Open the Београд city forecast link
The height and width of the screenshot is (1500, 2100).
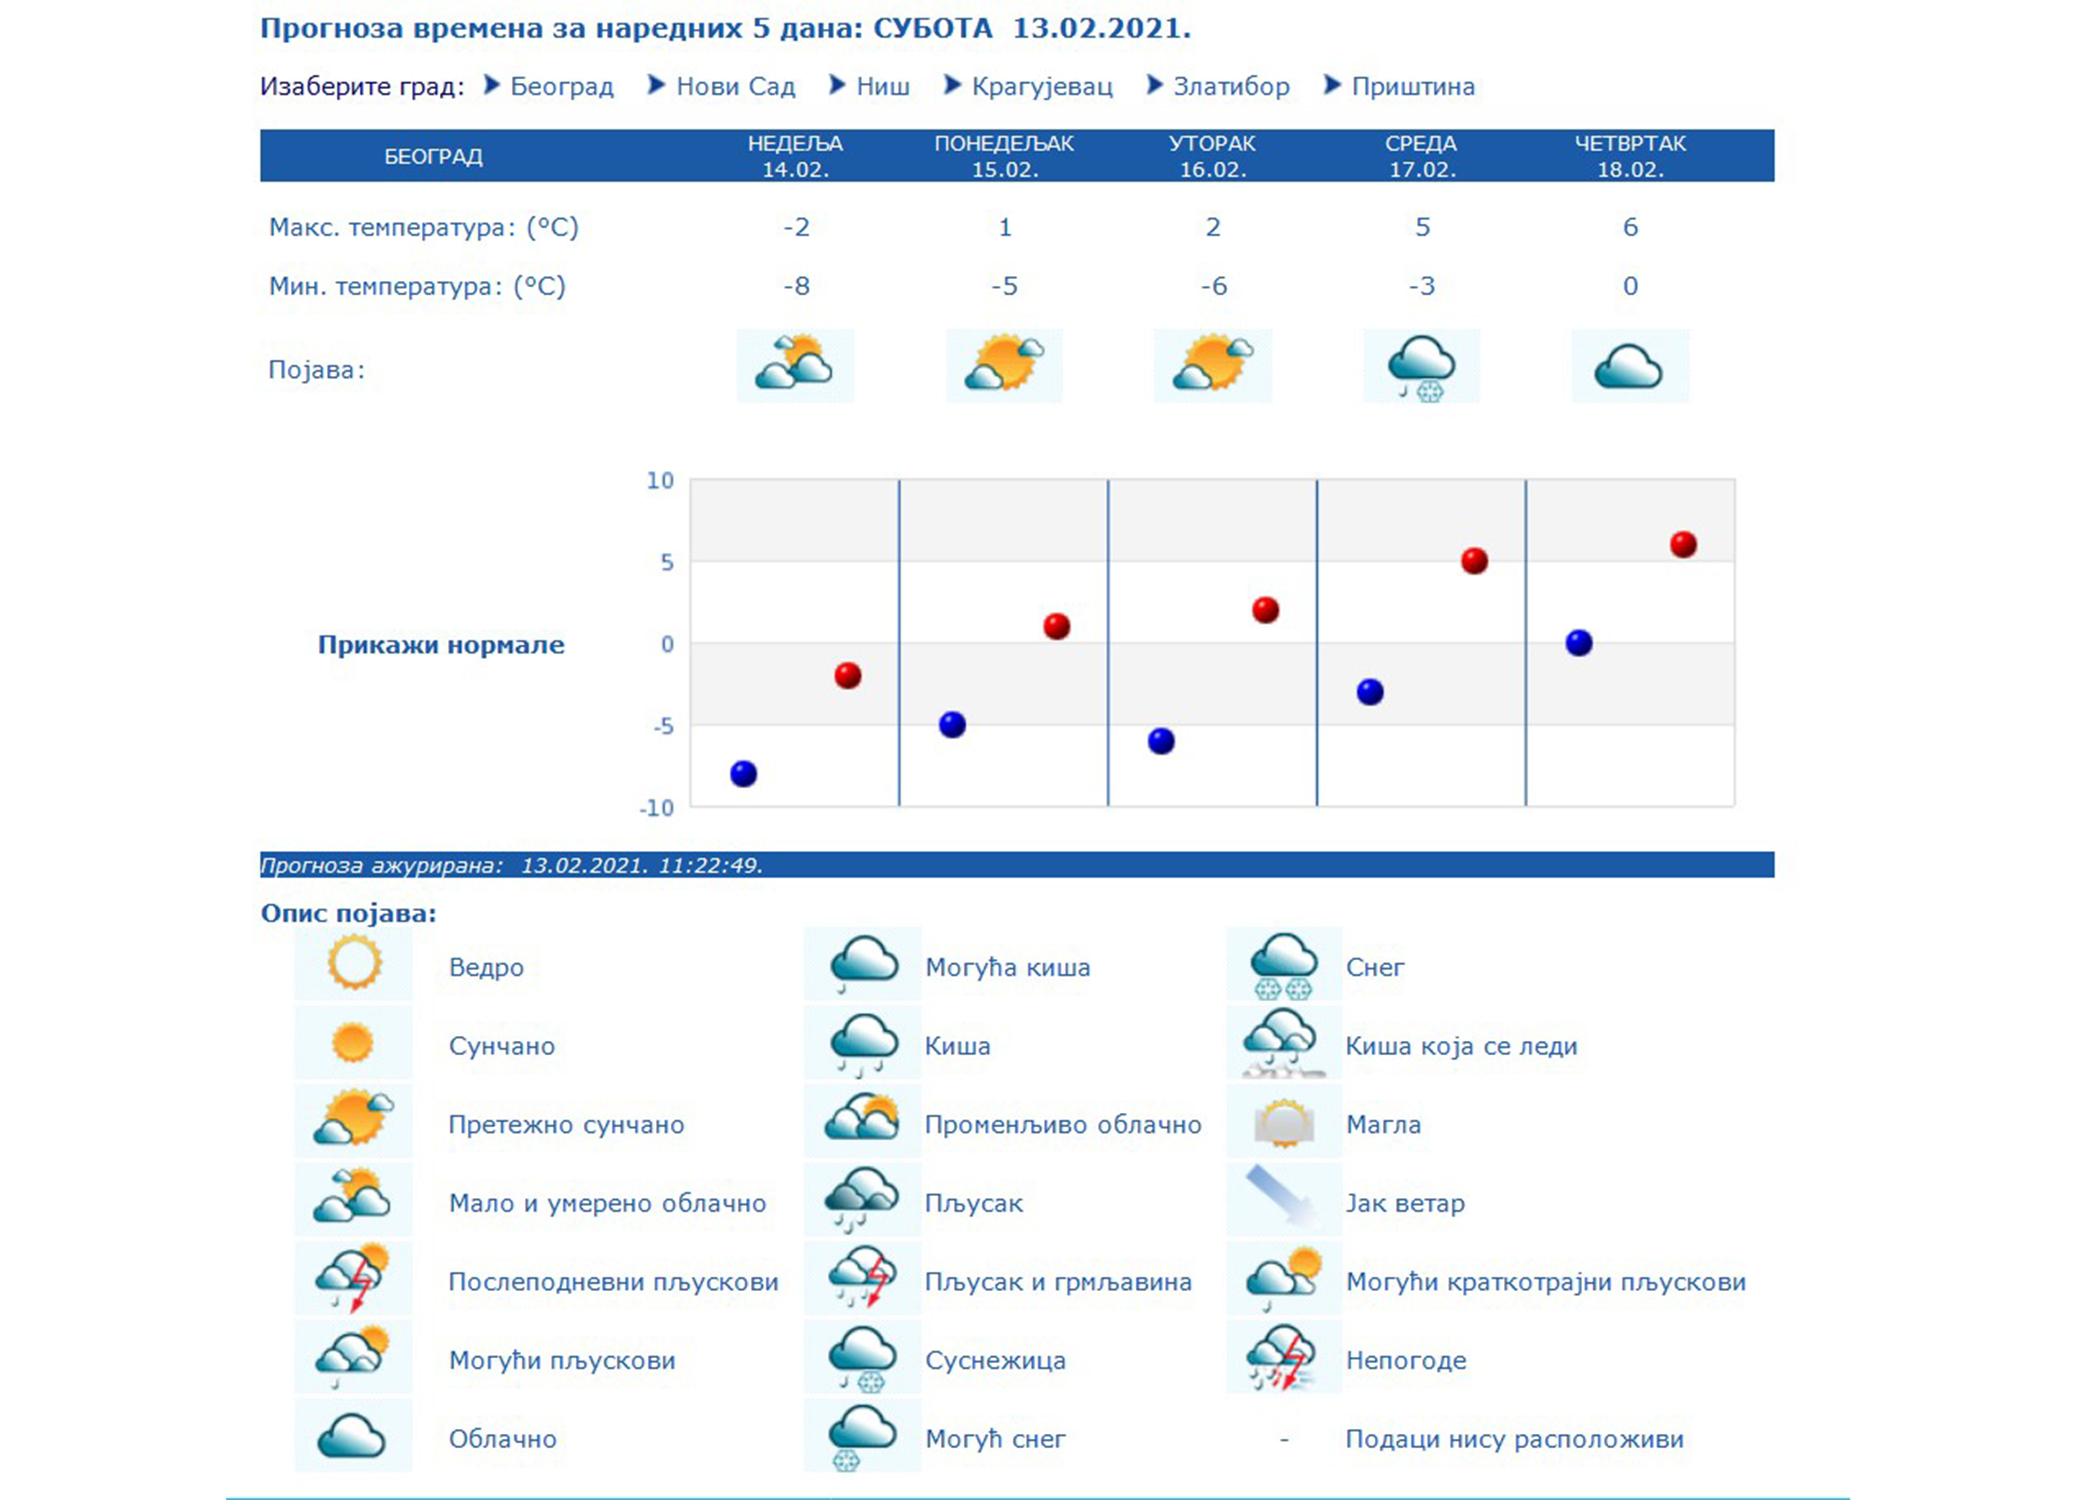coord(562,87)
